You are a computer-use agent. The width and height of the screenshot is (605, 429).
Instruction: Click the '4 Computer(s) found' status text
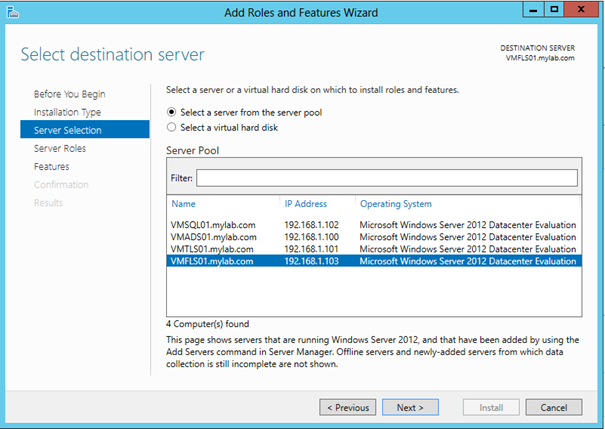(x=208, y=324)
